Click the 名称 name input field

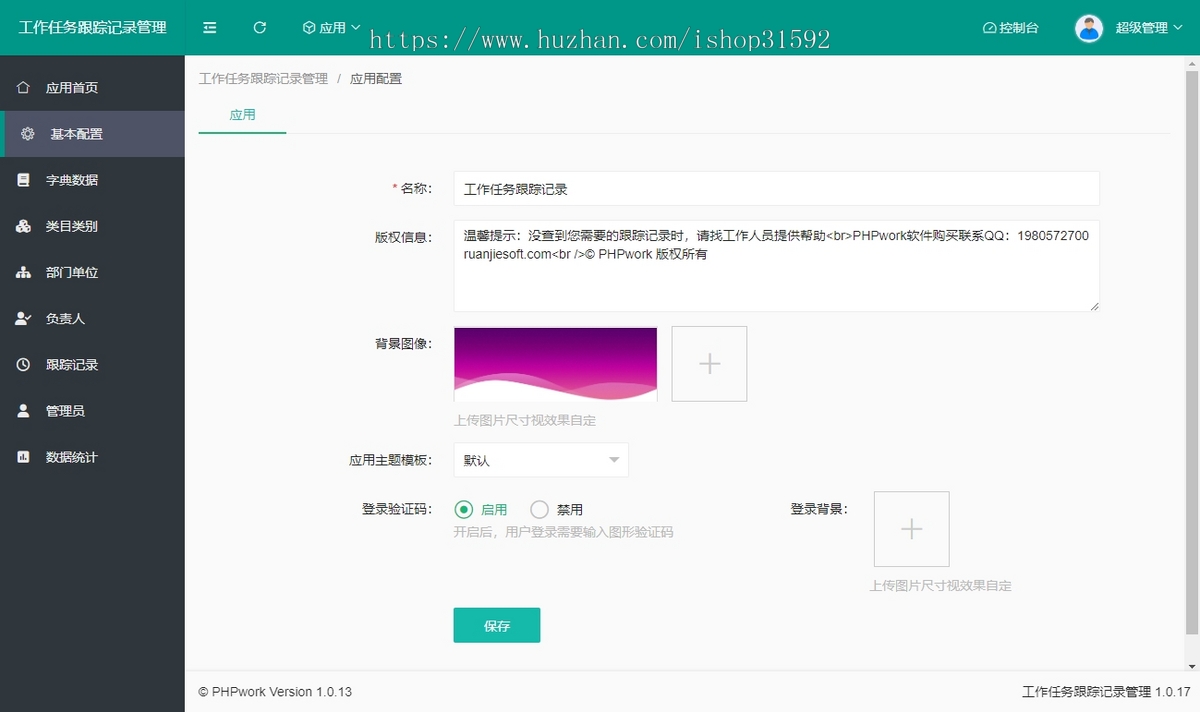point(776,188)
